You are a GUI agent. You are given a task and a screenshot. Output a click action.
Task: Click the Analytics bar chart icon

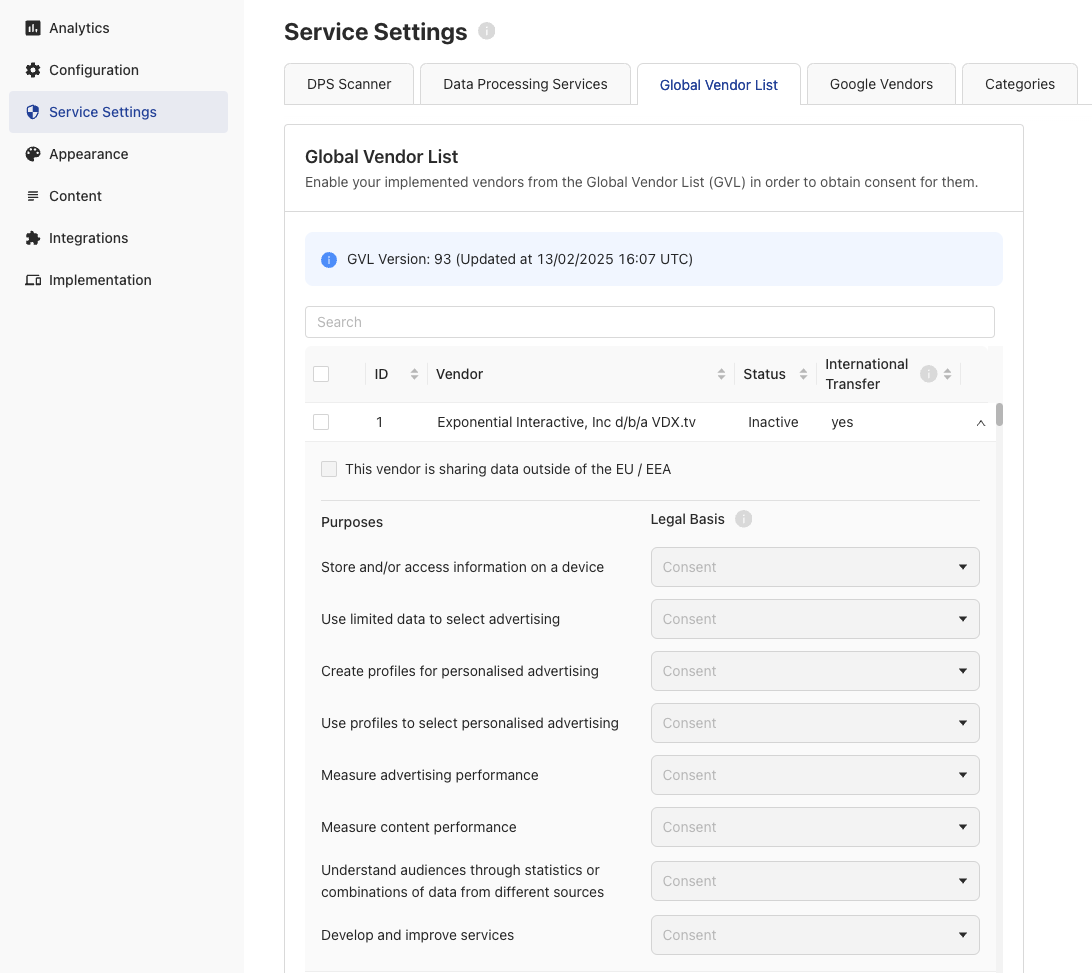[33, 28]
